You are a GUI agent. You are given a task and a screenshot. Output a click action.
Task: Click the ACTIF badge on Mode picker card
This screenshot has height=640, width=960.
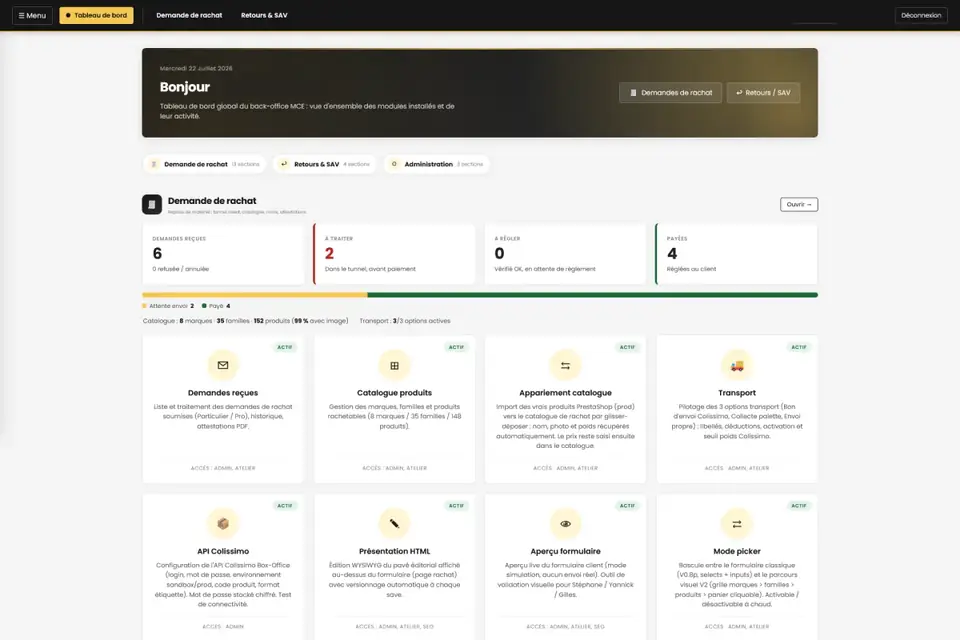798,506
